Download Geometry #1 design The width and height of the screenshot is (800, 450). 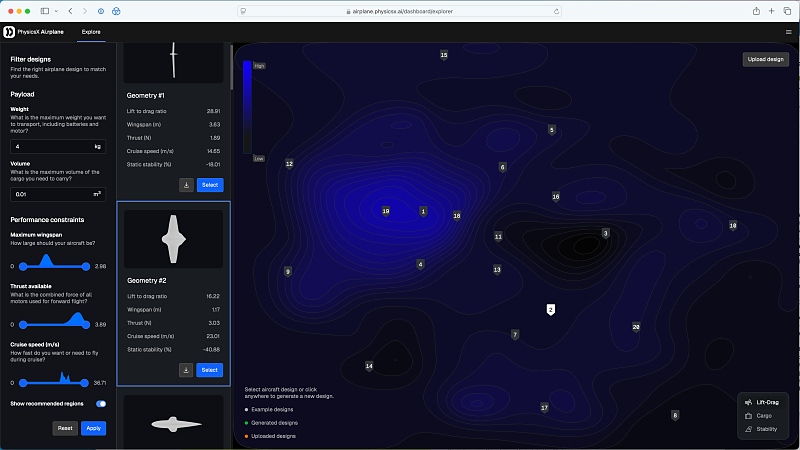click(186, 185)
